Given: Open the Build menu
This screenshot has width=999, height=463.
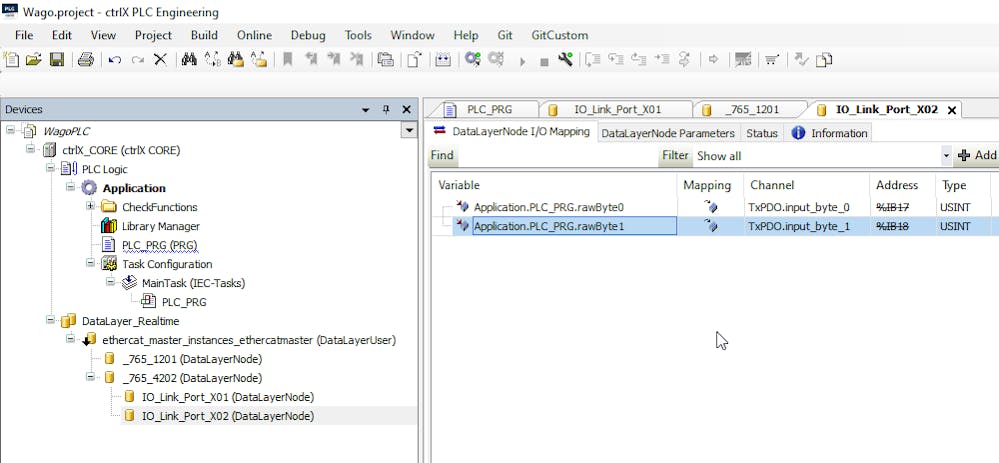Looking at the screenshot, I should tap(204, 35).
